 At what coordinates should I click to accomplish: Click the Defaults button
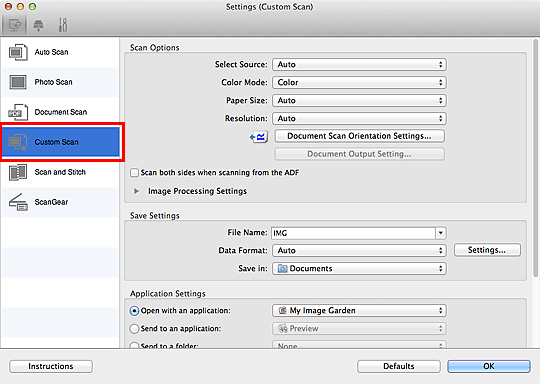pyautogui.click(x=398, y=366)
